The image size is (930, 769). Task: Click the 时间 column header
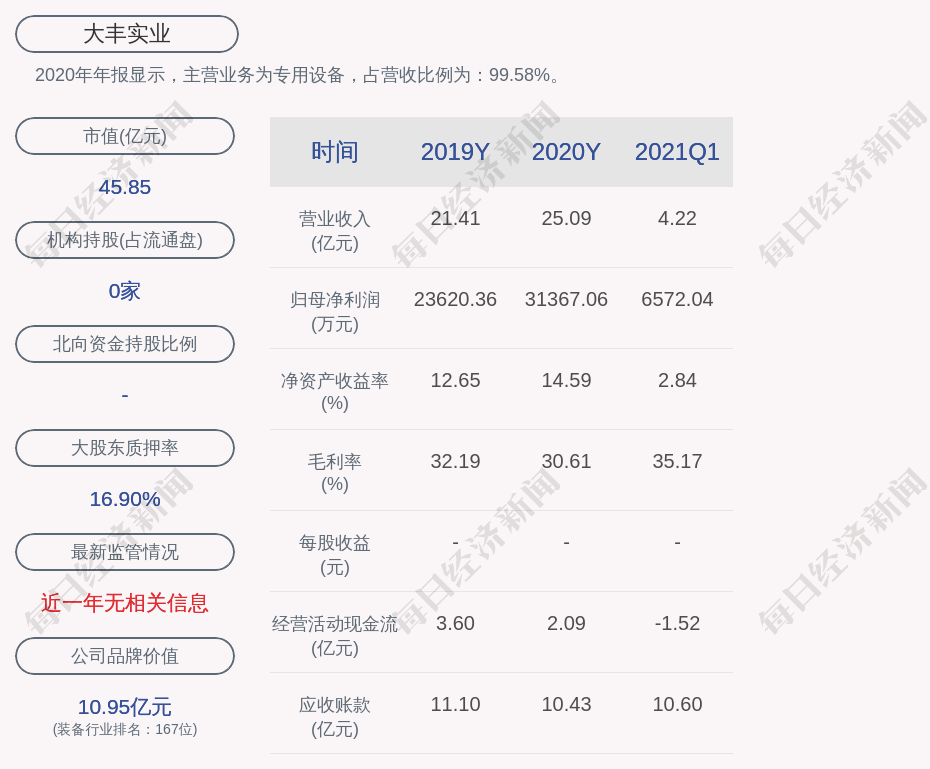[x=335, y=152]
